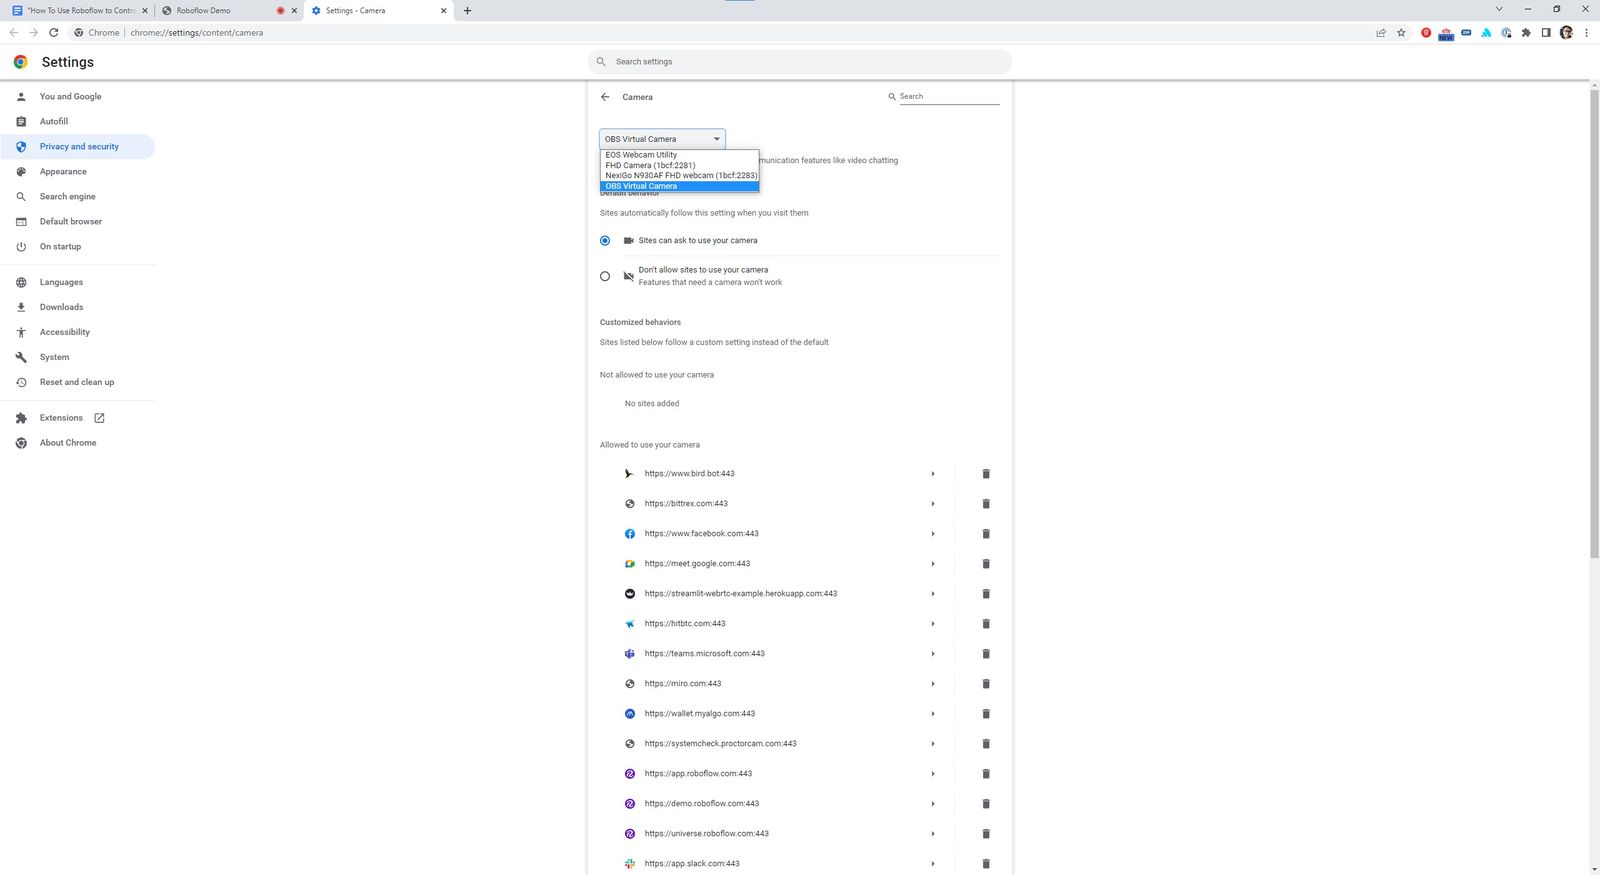Reload the page with the refresh icon

(54, 33)
